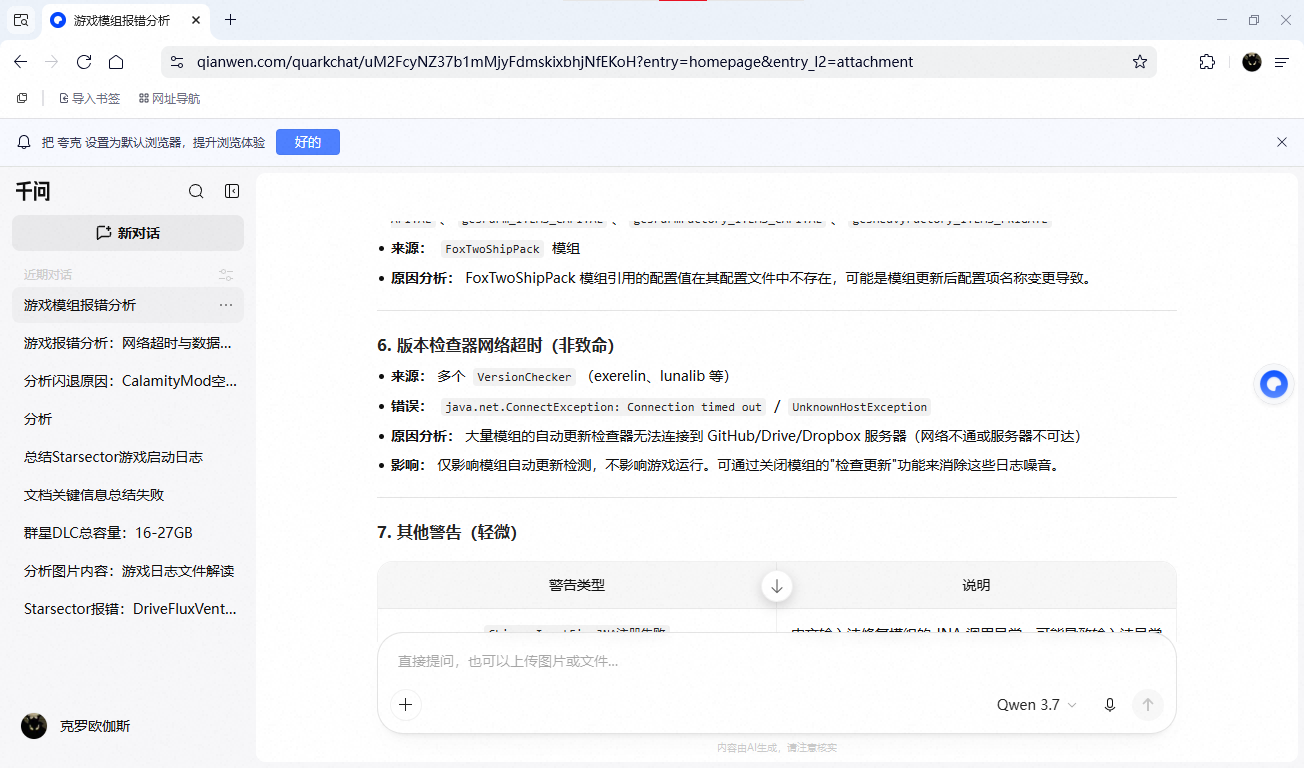This screenshot has height=768, width=1304.
Task: Go to the browser home page
Action: 116,62
